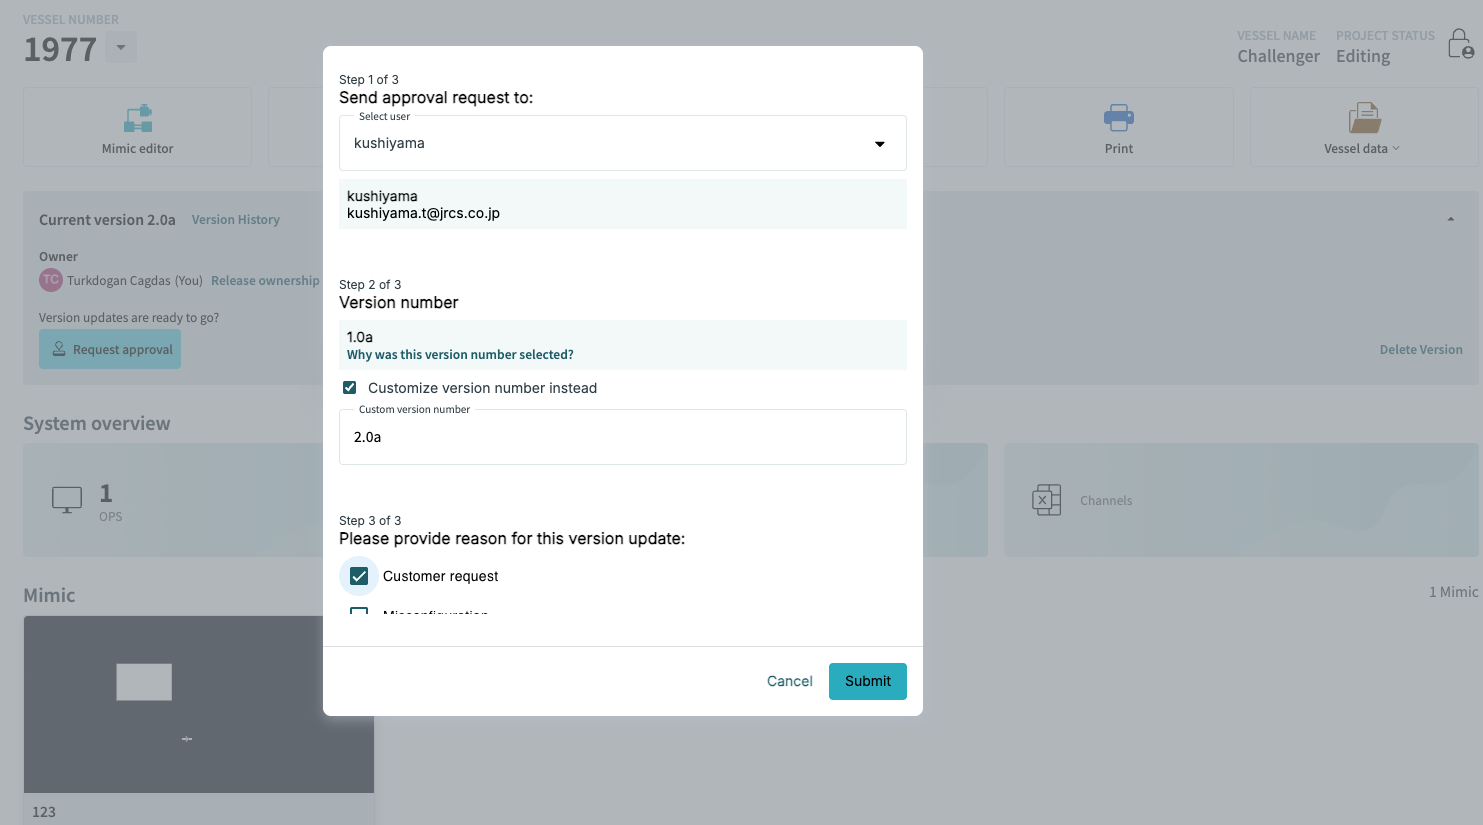Expand the Vessel data chevron menu

pos(1396,149)
